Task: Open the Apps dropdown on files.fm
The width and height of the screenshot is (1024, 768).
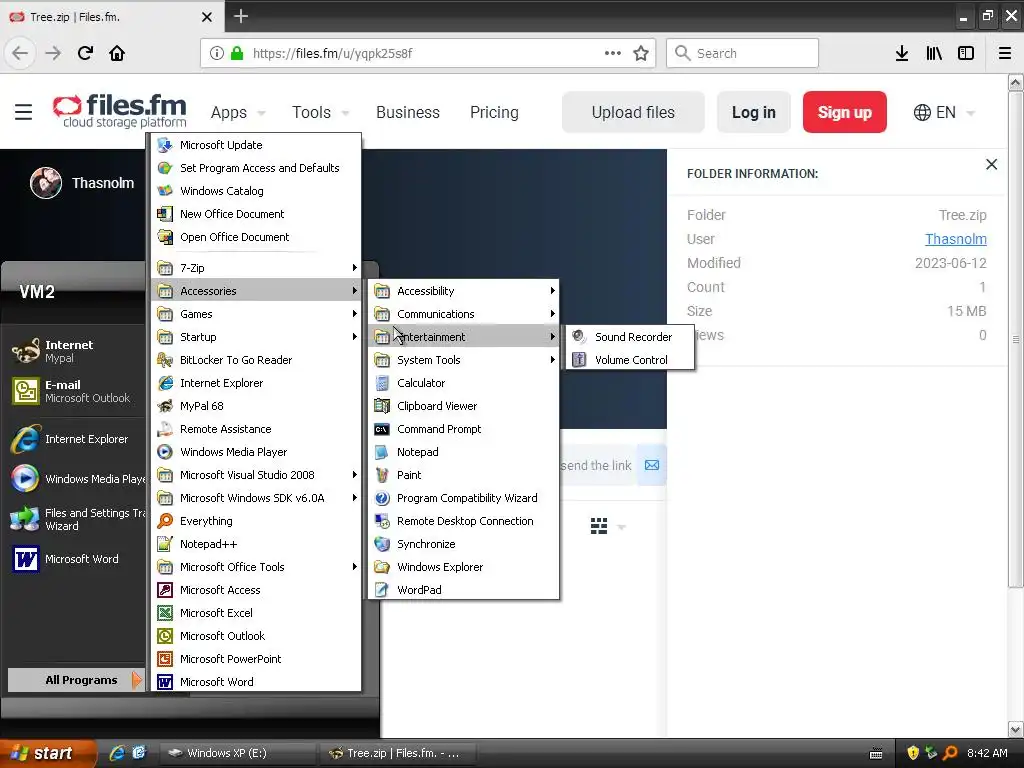Action: click(x=238, y=112)
